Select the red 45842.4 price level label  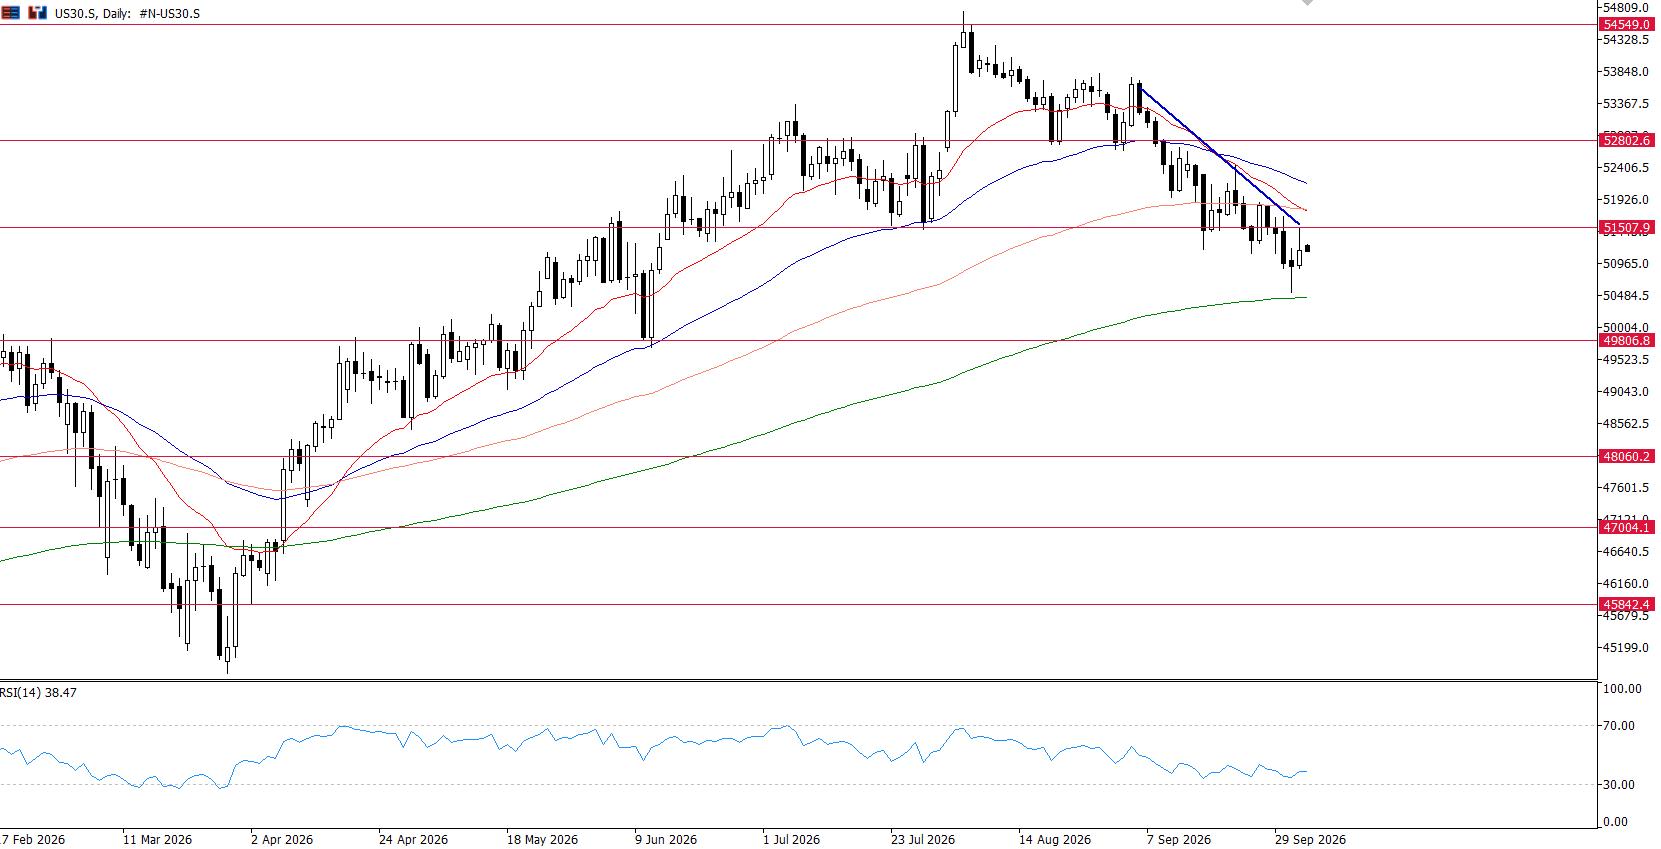point(1626,604)
